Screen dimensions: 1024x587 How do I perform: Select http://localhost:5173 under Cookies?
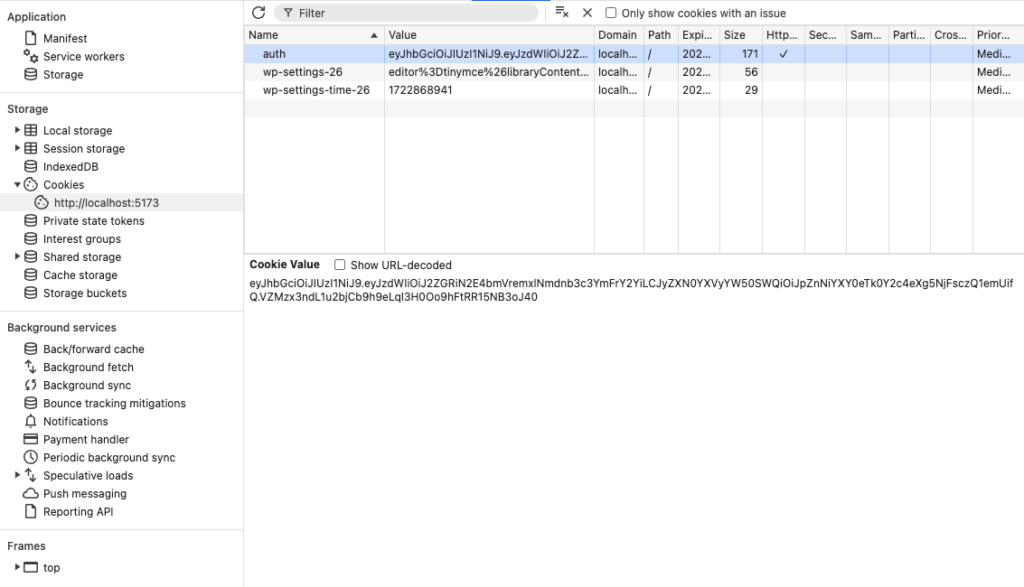106,203
